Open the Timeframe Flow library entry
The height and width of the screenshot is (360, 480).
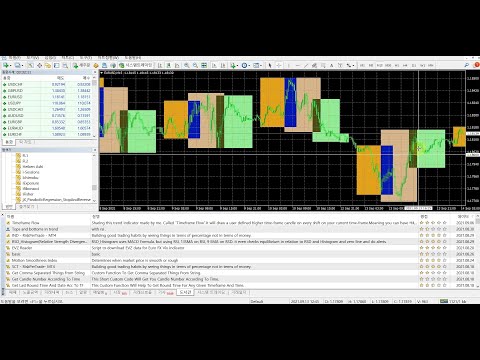(26, 223)
